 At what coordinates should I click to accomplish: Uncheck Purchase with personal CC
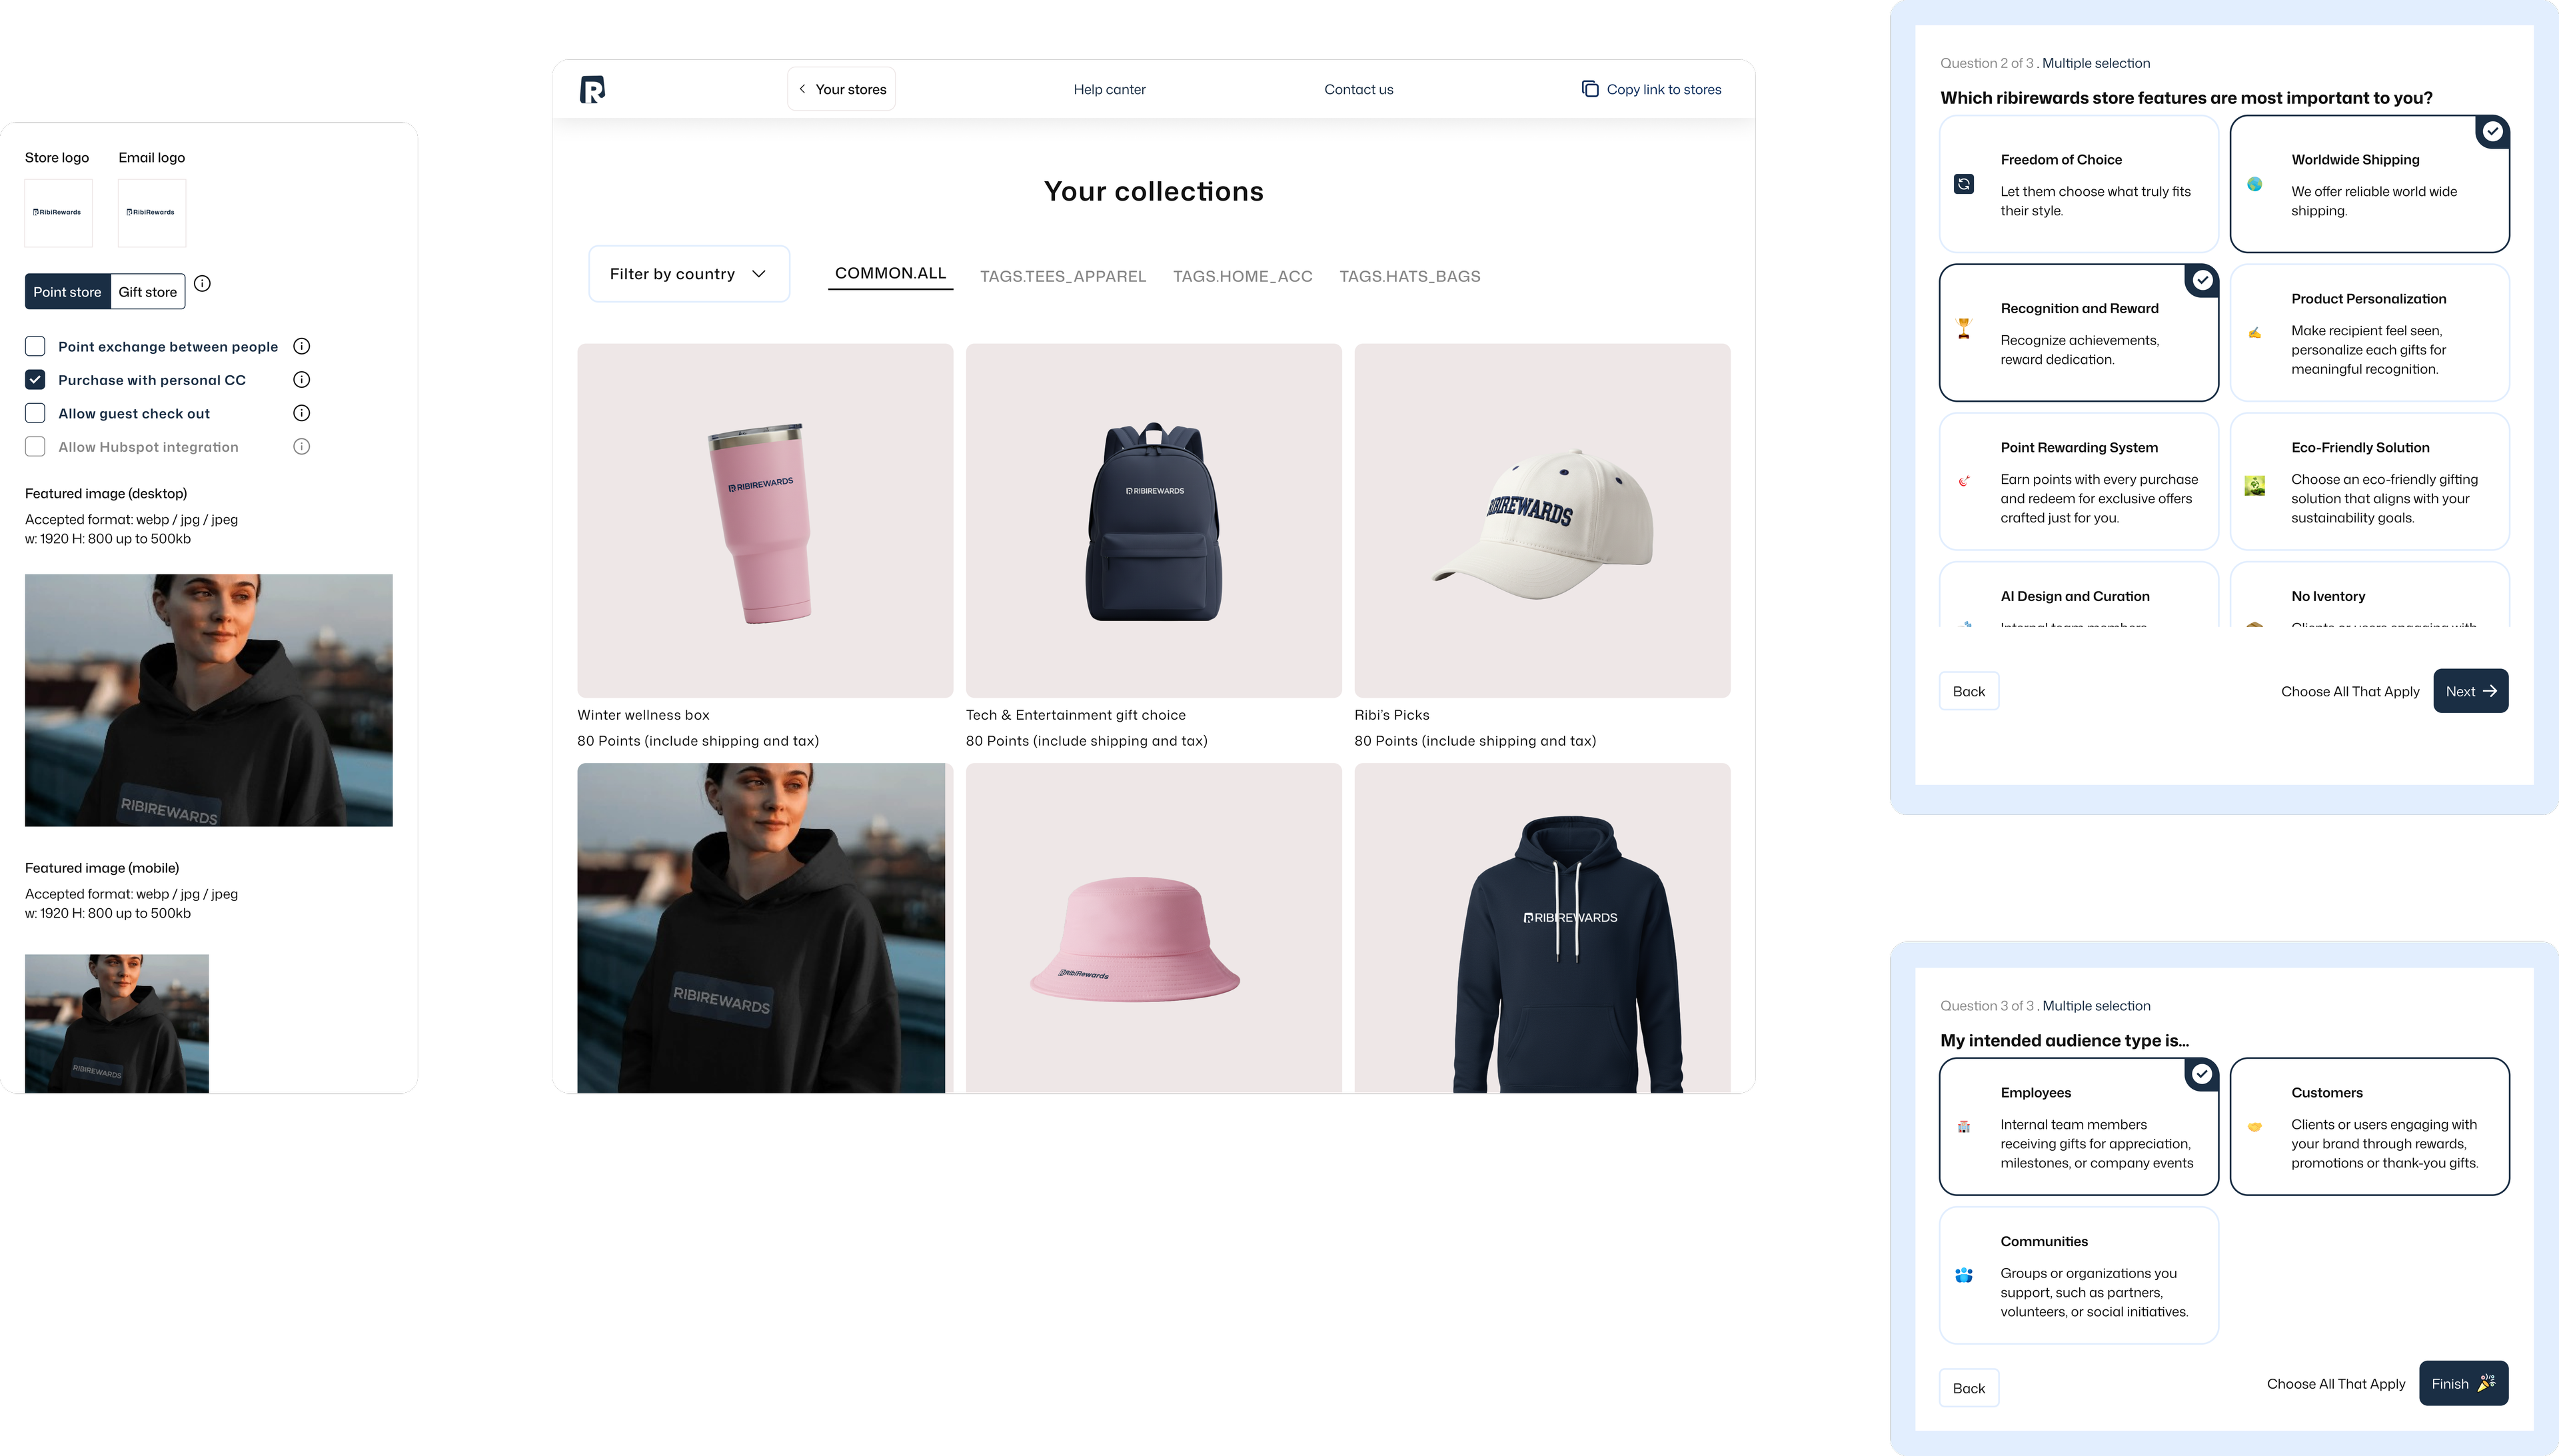[x=35, y=379]
